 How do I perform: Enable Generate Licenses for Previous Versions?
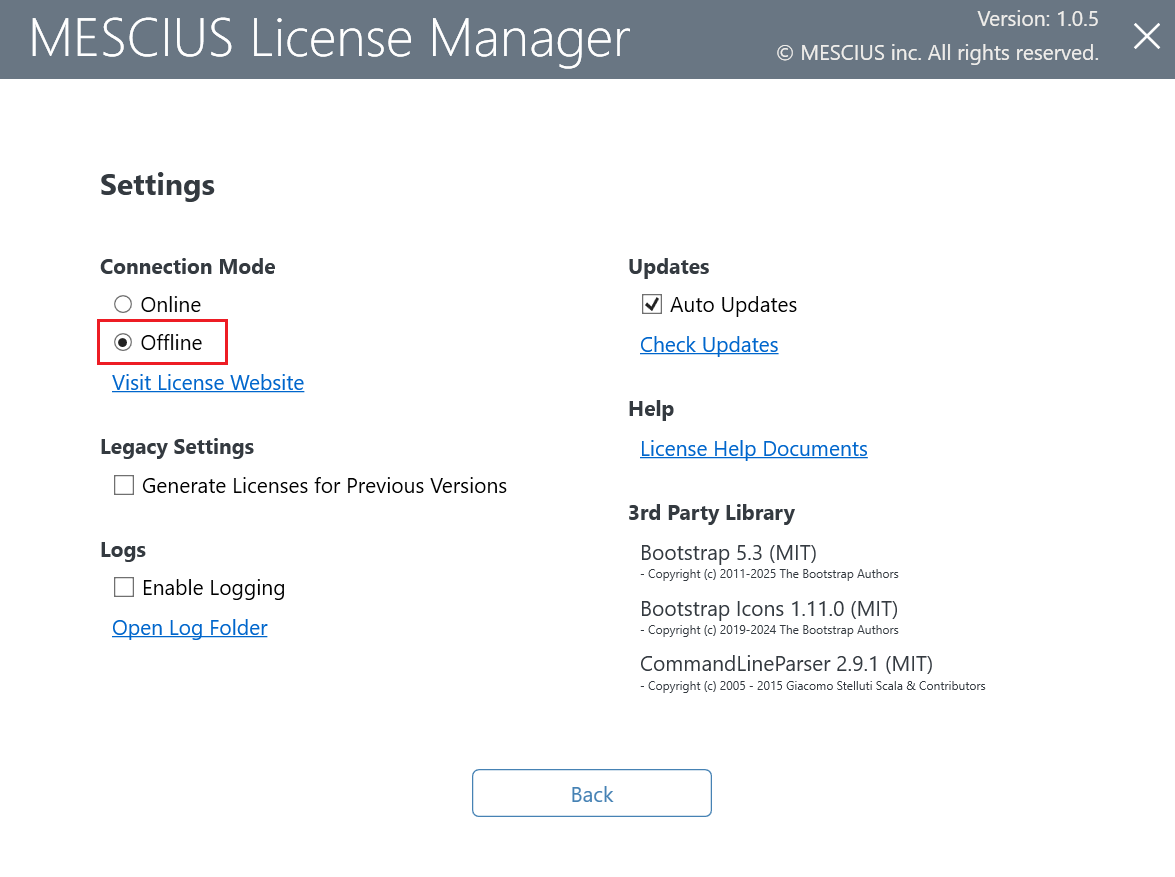pyautogui.click(x=124, y=486)
